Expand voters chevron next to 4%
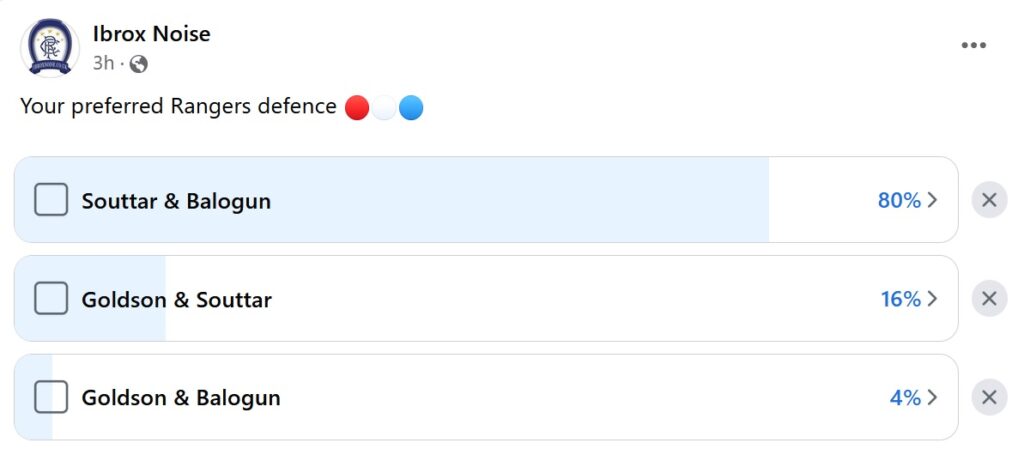The width and height of the screenshot is (1024, 449). [x=933, y=397]
